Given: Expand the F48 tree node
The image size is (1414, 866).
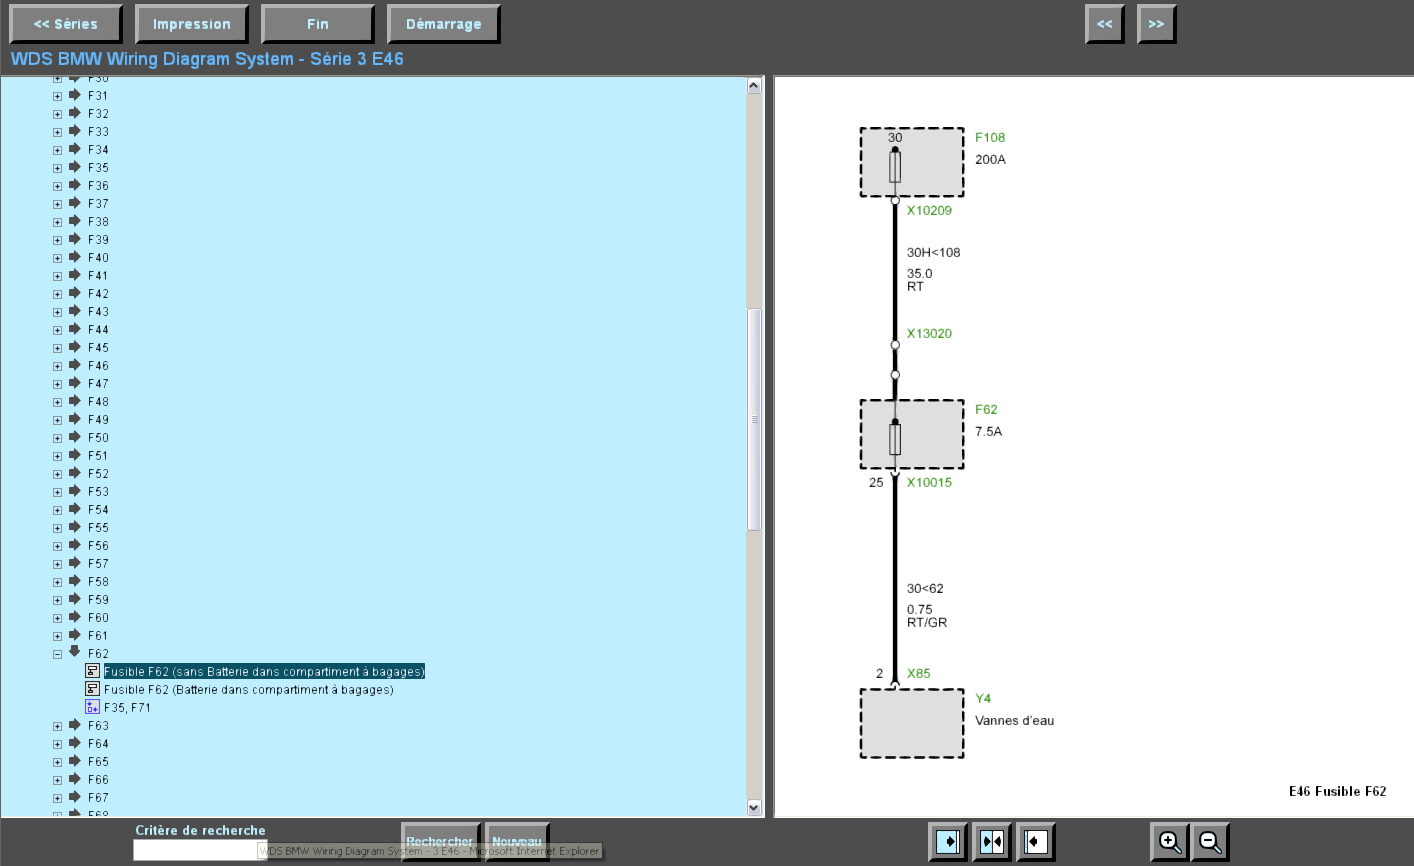Looking at the screenshot, I should [x=57, y=402].
